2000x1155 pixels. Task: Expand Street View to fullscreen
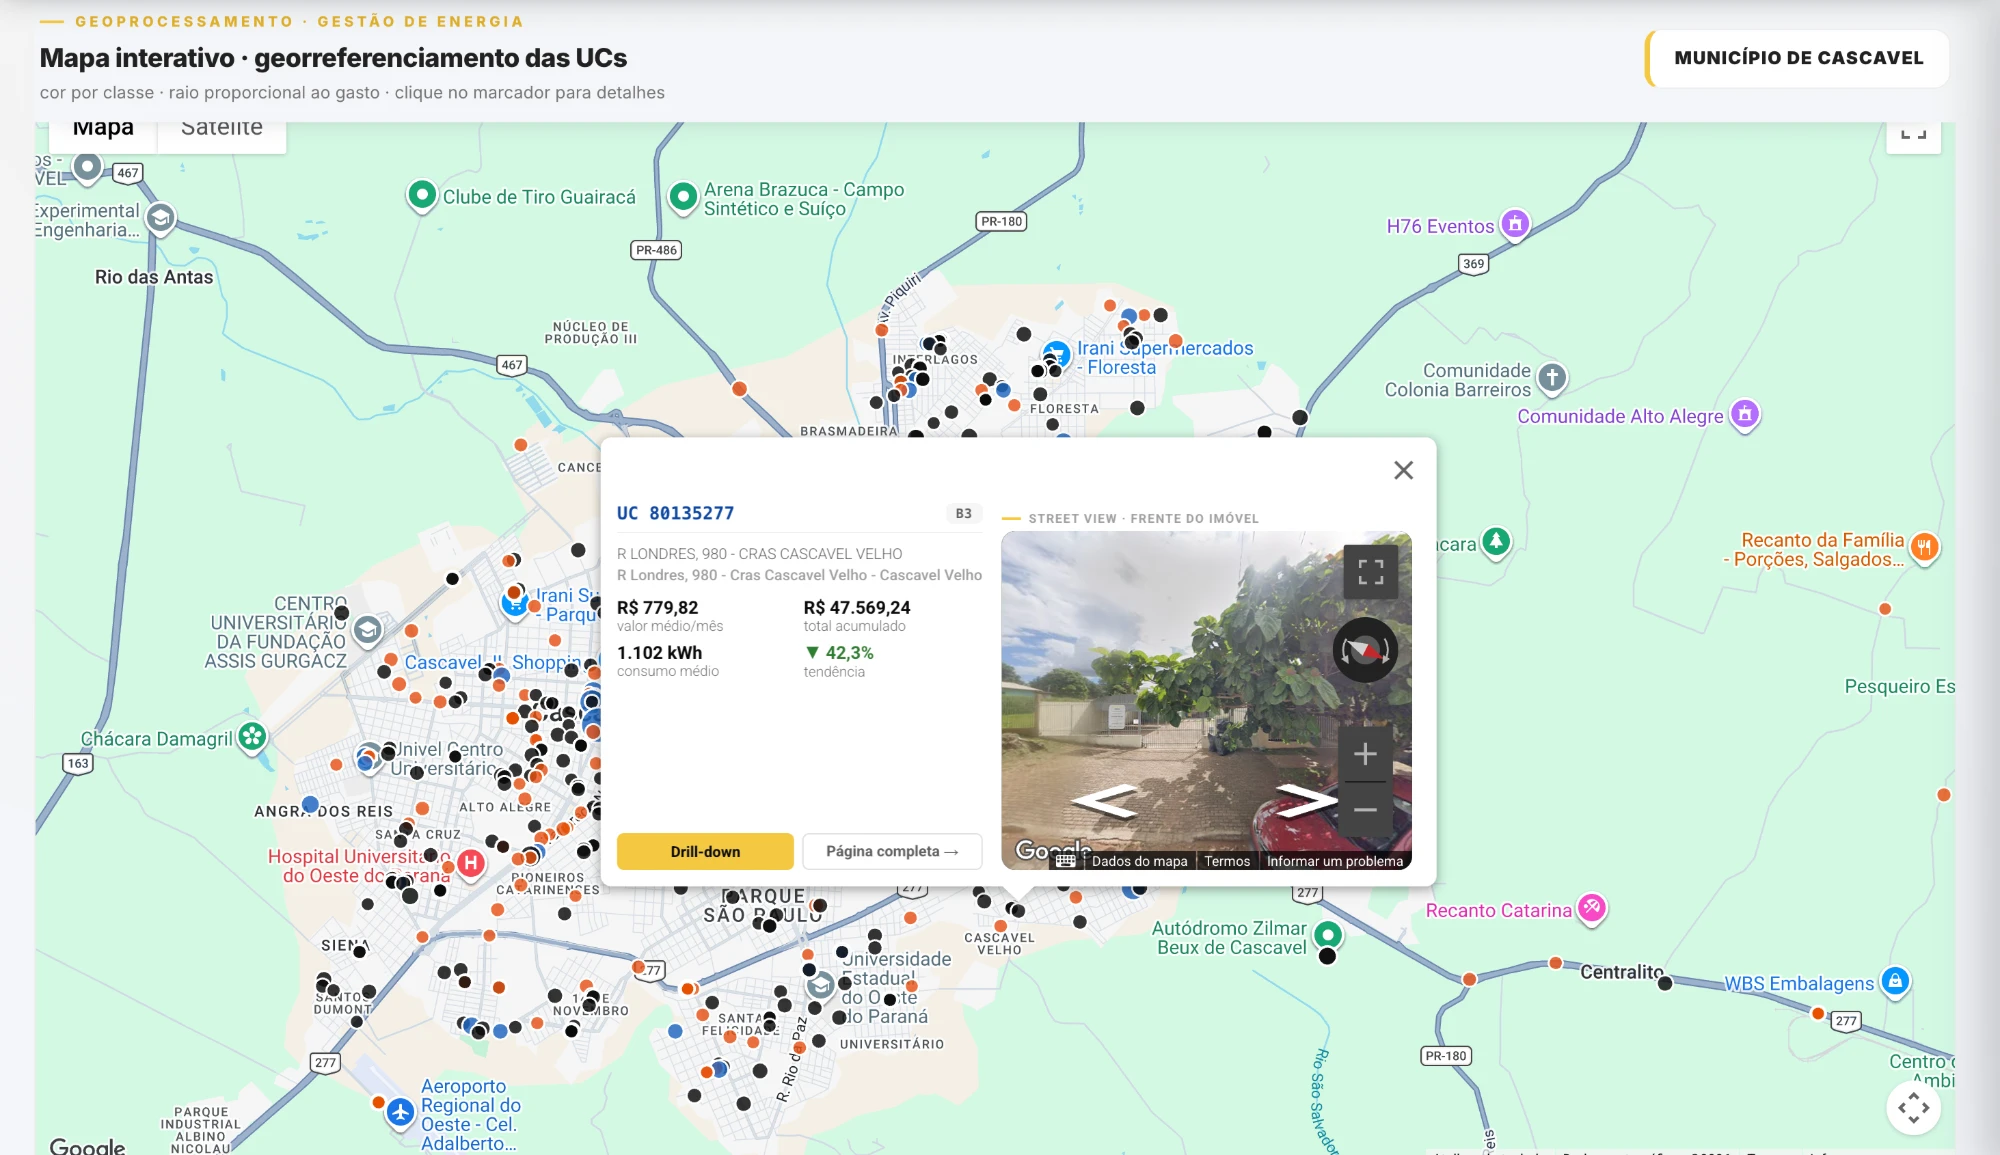[x=1371, y=571]
